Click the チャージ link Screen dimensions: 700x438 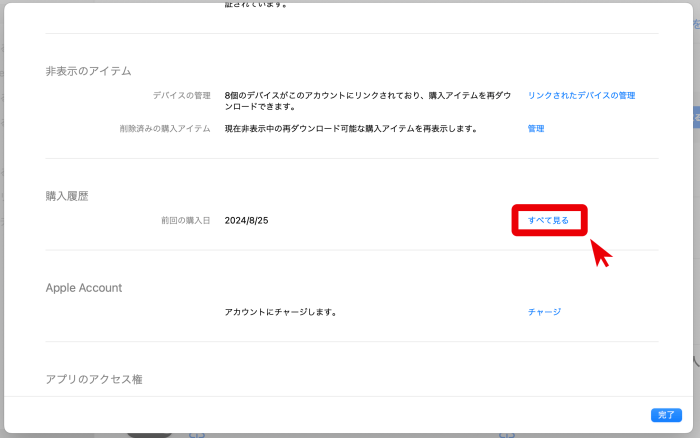[x=544, y=312]
